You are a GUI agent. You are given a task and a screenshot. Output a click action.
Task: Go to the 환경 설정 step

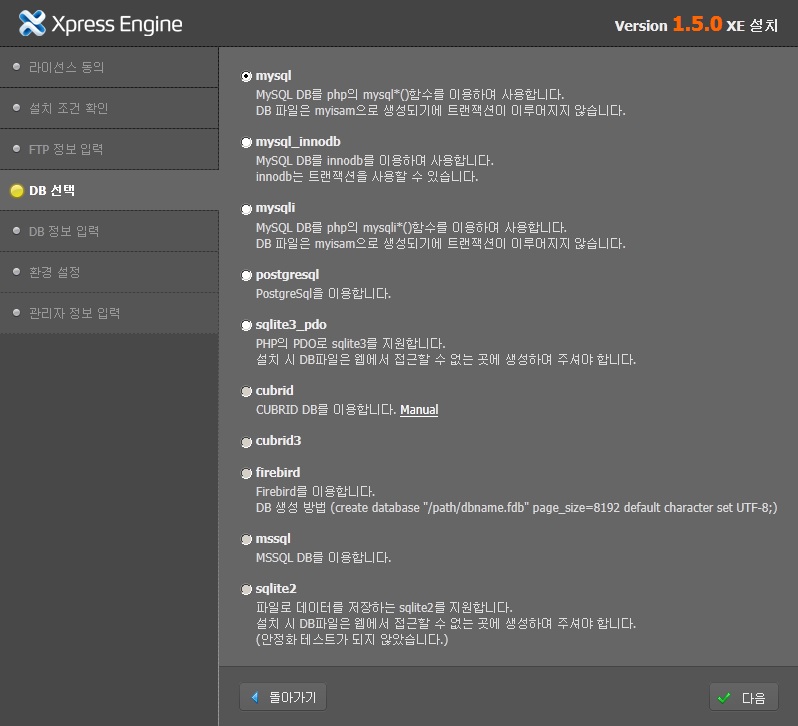point(109,272)
